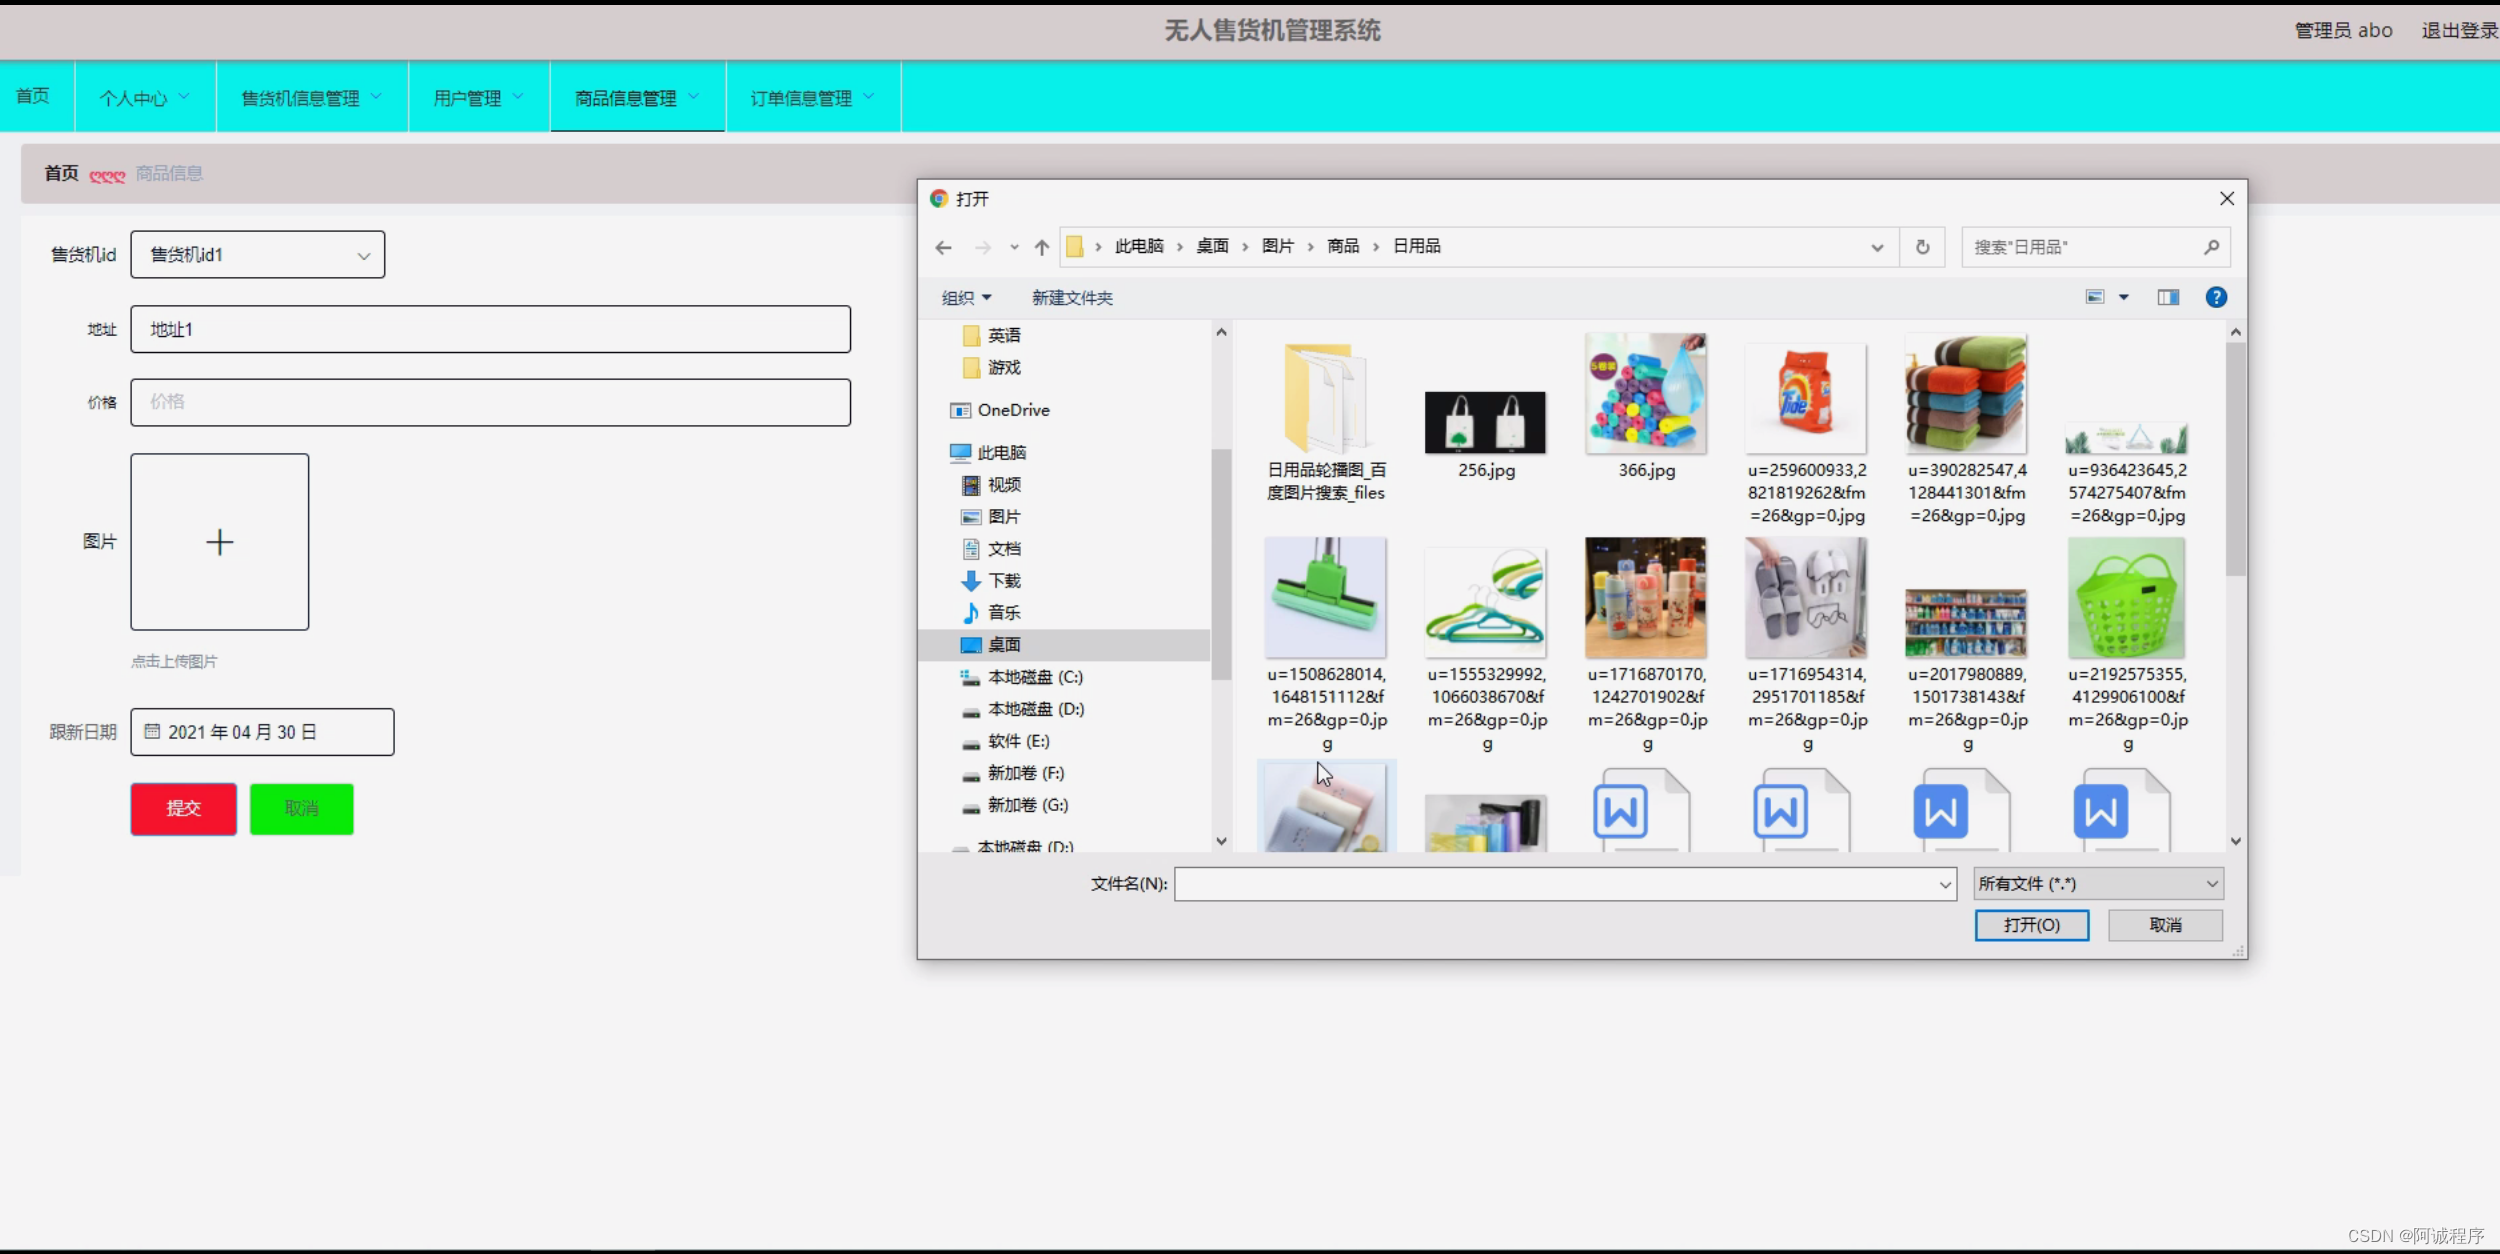The width and height of the screenshot is (2500, 1254).
Task: Select 下载 in the navigation tree
Action: tap(1004, 581)
